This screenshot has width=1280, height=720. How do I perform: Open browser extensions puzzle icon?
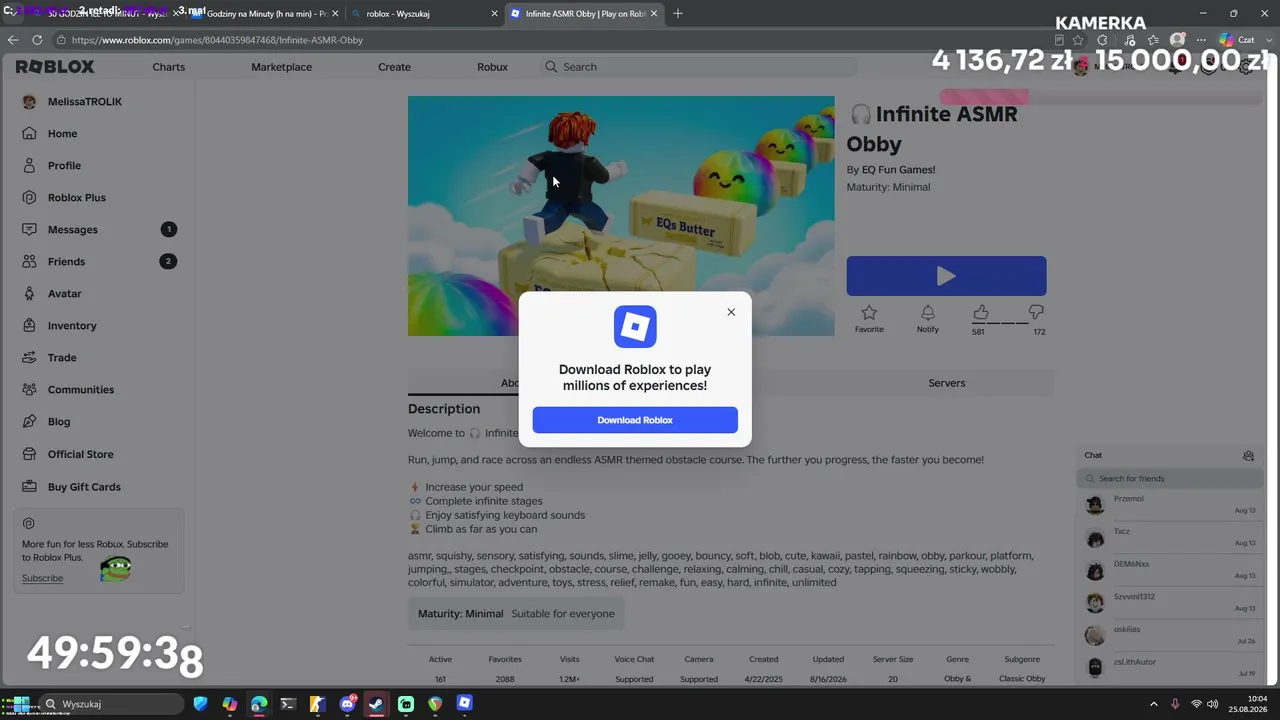[1102, 40]
